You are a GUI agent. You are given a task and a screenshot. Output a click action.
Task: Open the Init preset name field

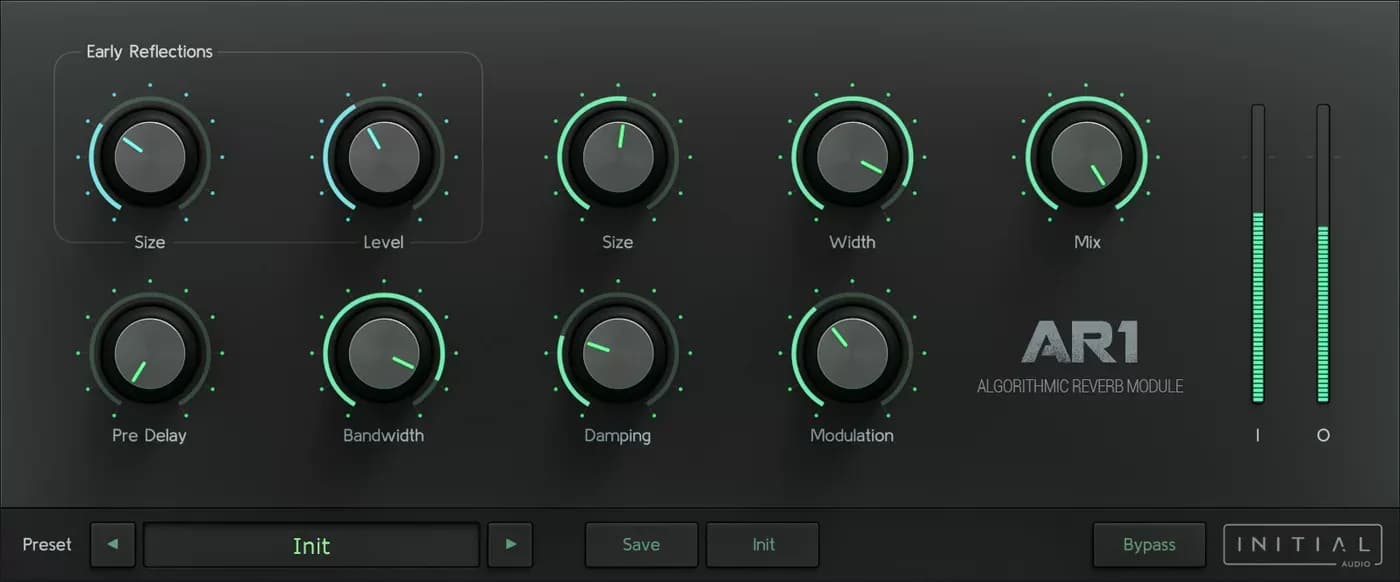(311, 545)
